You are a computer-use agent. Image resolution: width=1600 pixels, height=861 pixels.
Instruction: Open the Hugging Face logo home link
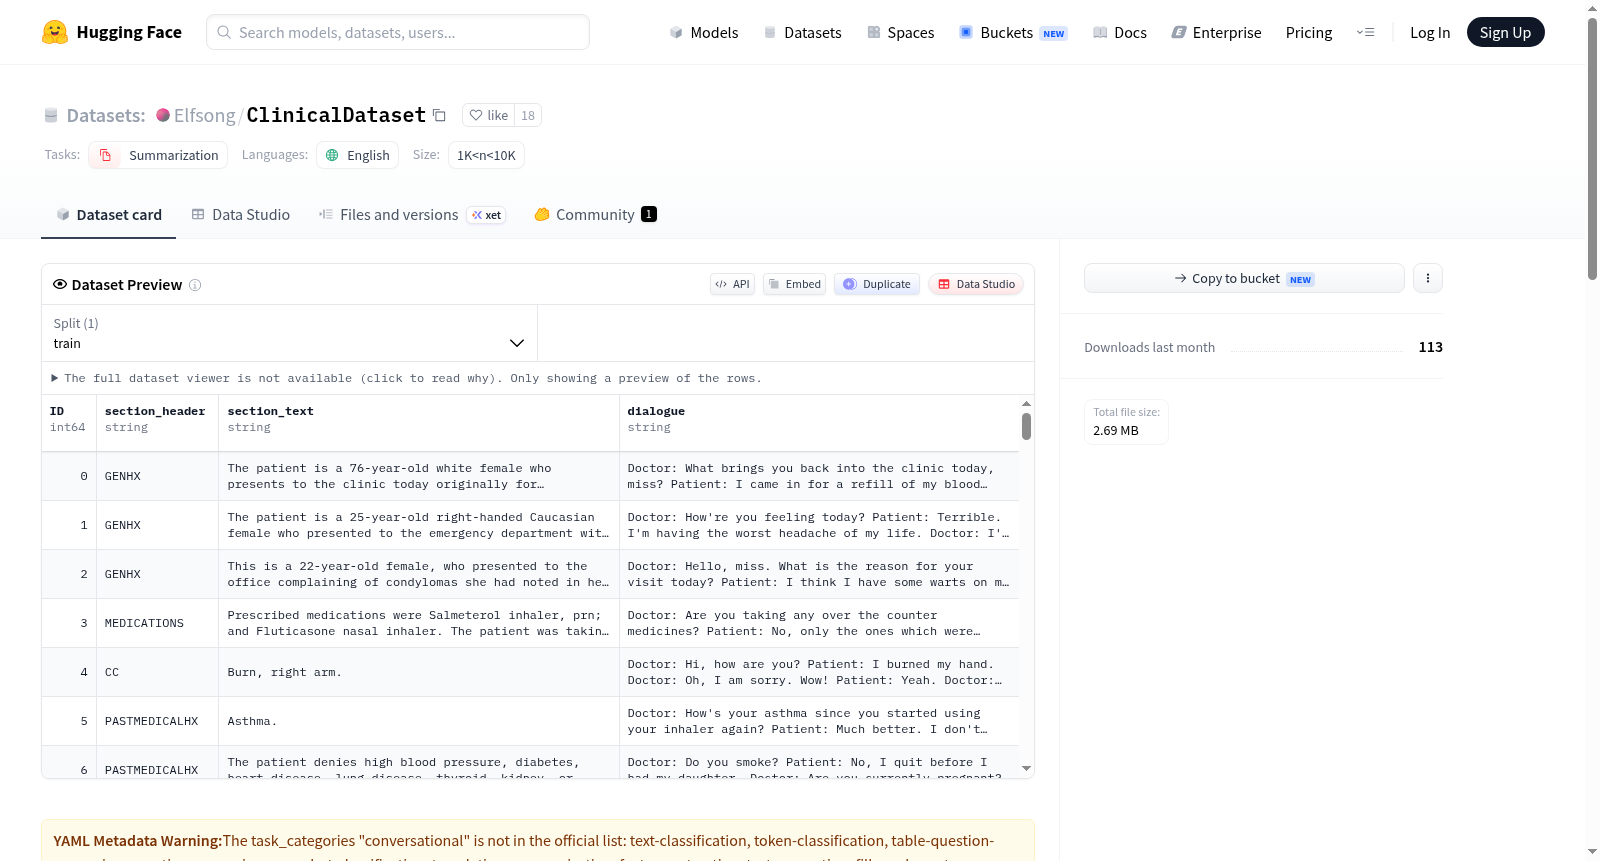pos(112,32)
